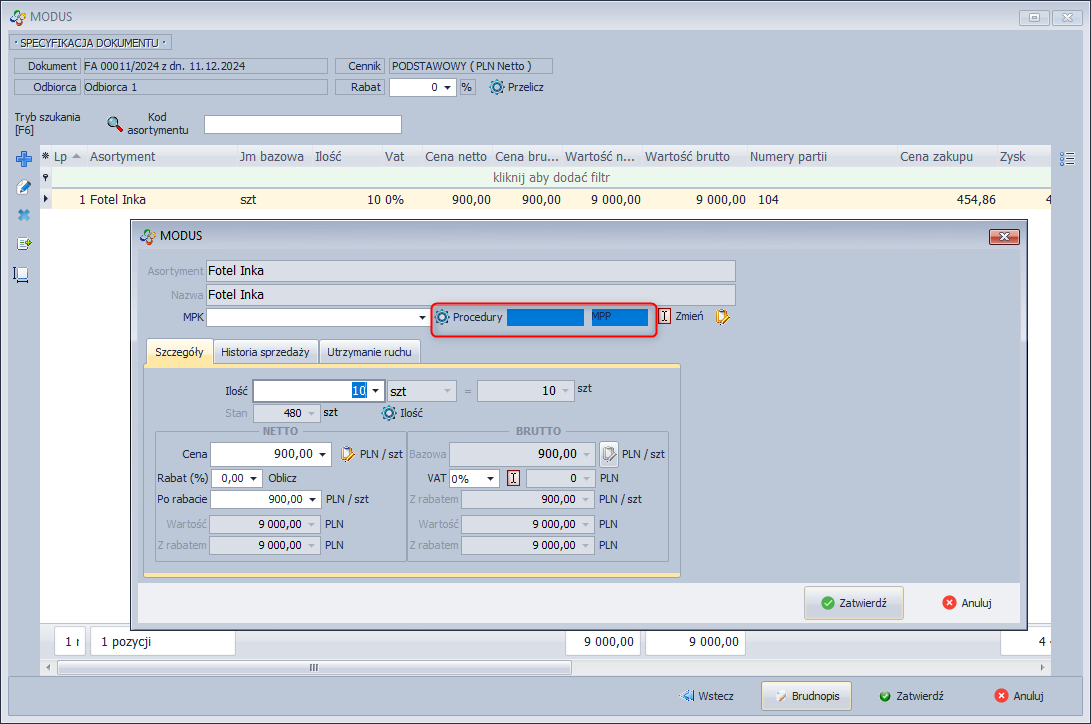This screenshot has width=1091, height=724.
Task: Click the blue X delete-position icon
Action: tap(24, 215)
